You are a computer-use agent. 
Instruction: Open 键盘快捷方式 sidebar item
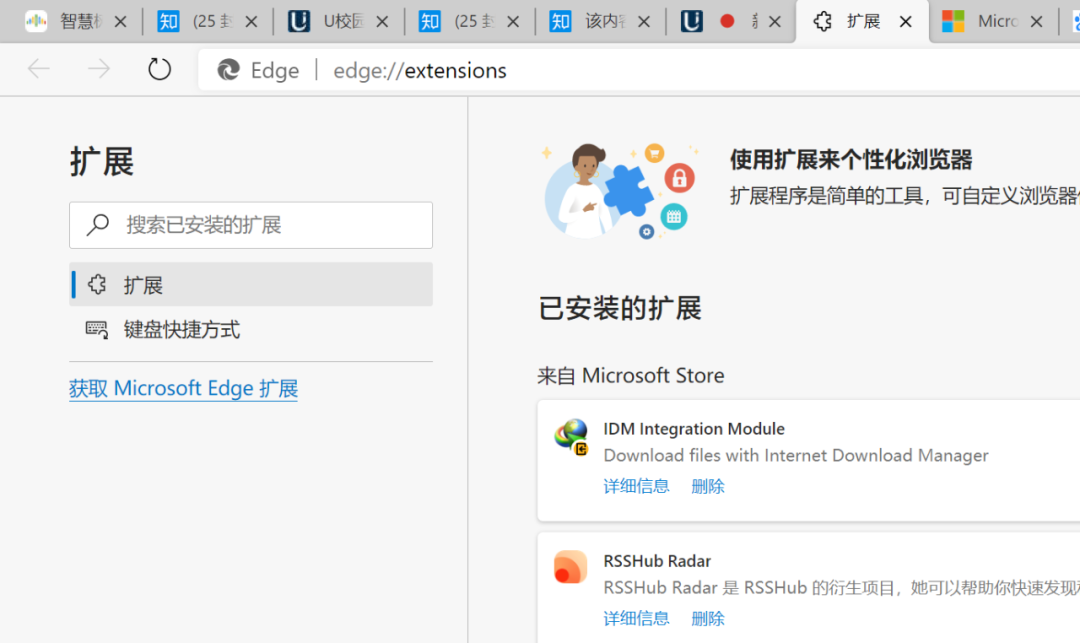pos(251,329)
